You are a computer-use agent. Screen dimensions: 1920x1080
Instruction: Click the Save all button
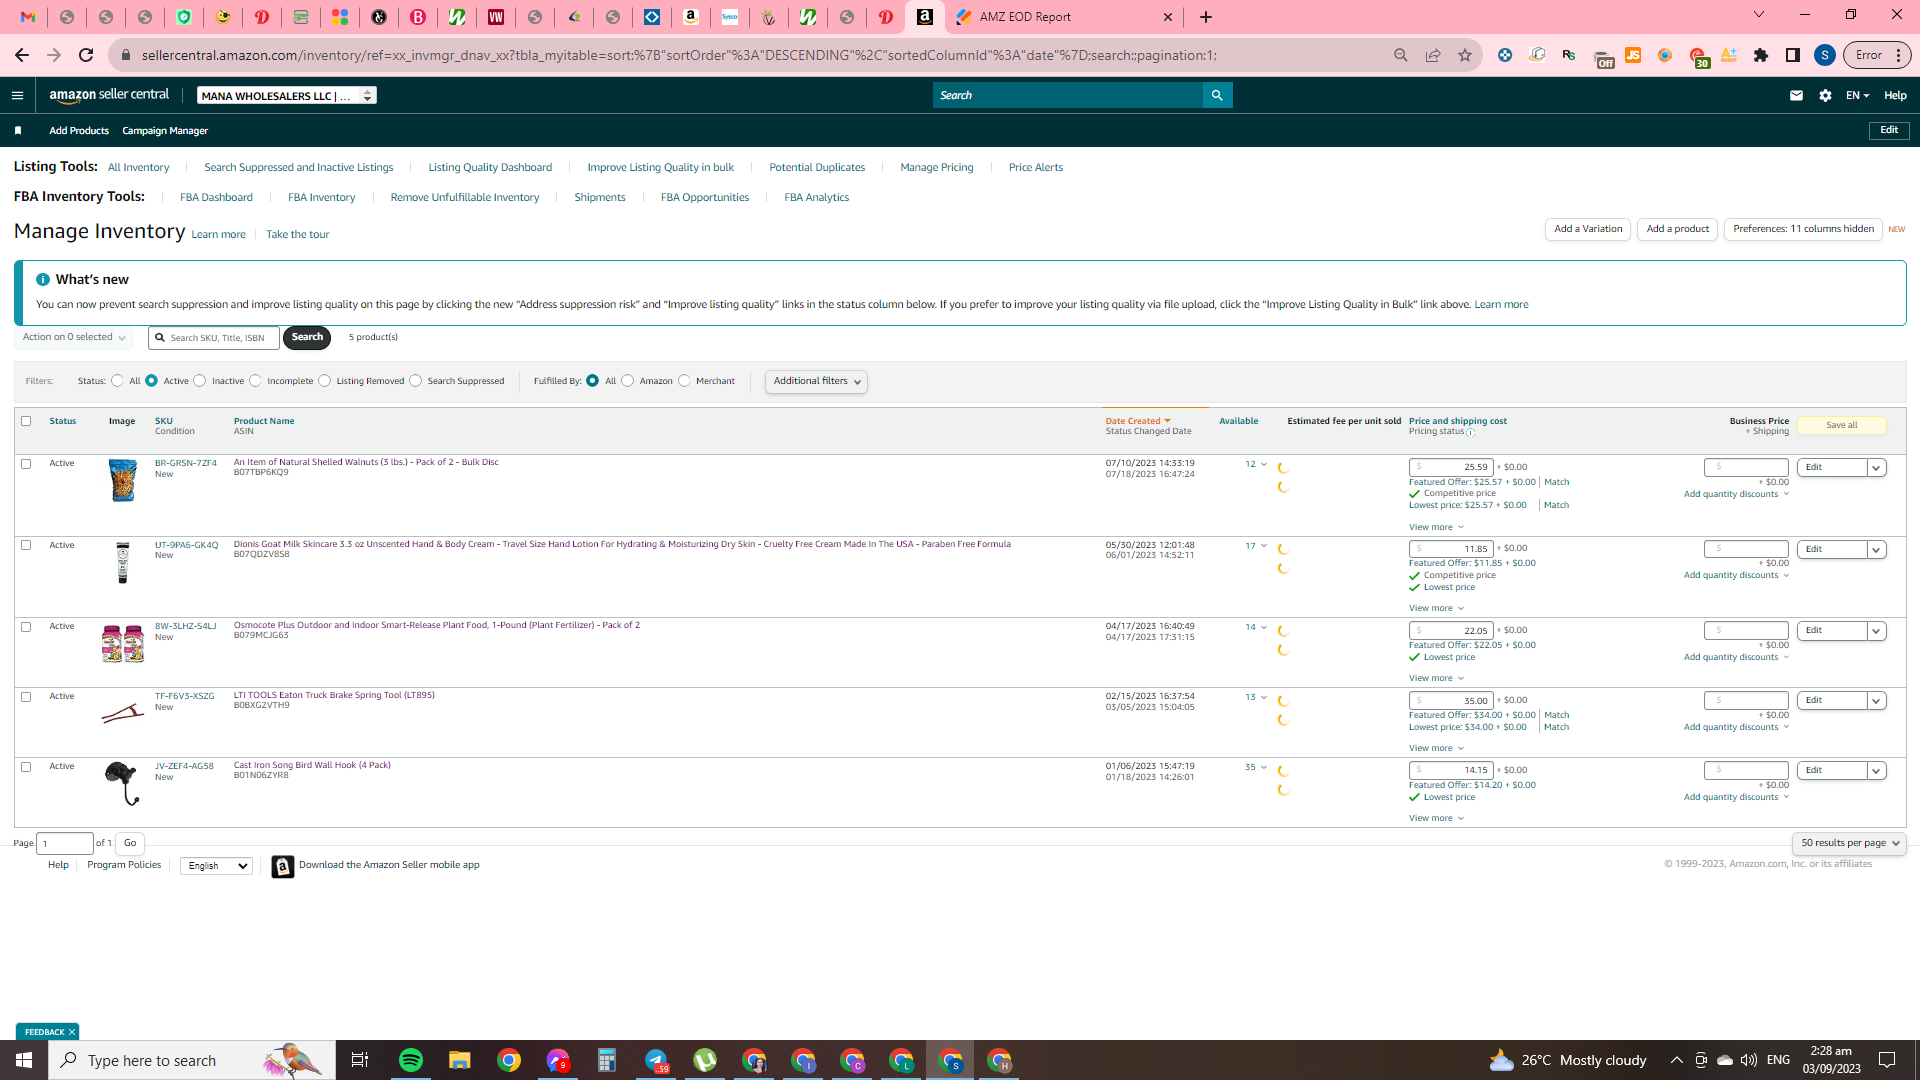point(1841,426)
